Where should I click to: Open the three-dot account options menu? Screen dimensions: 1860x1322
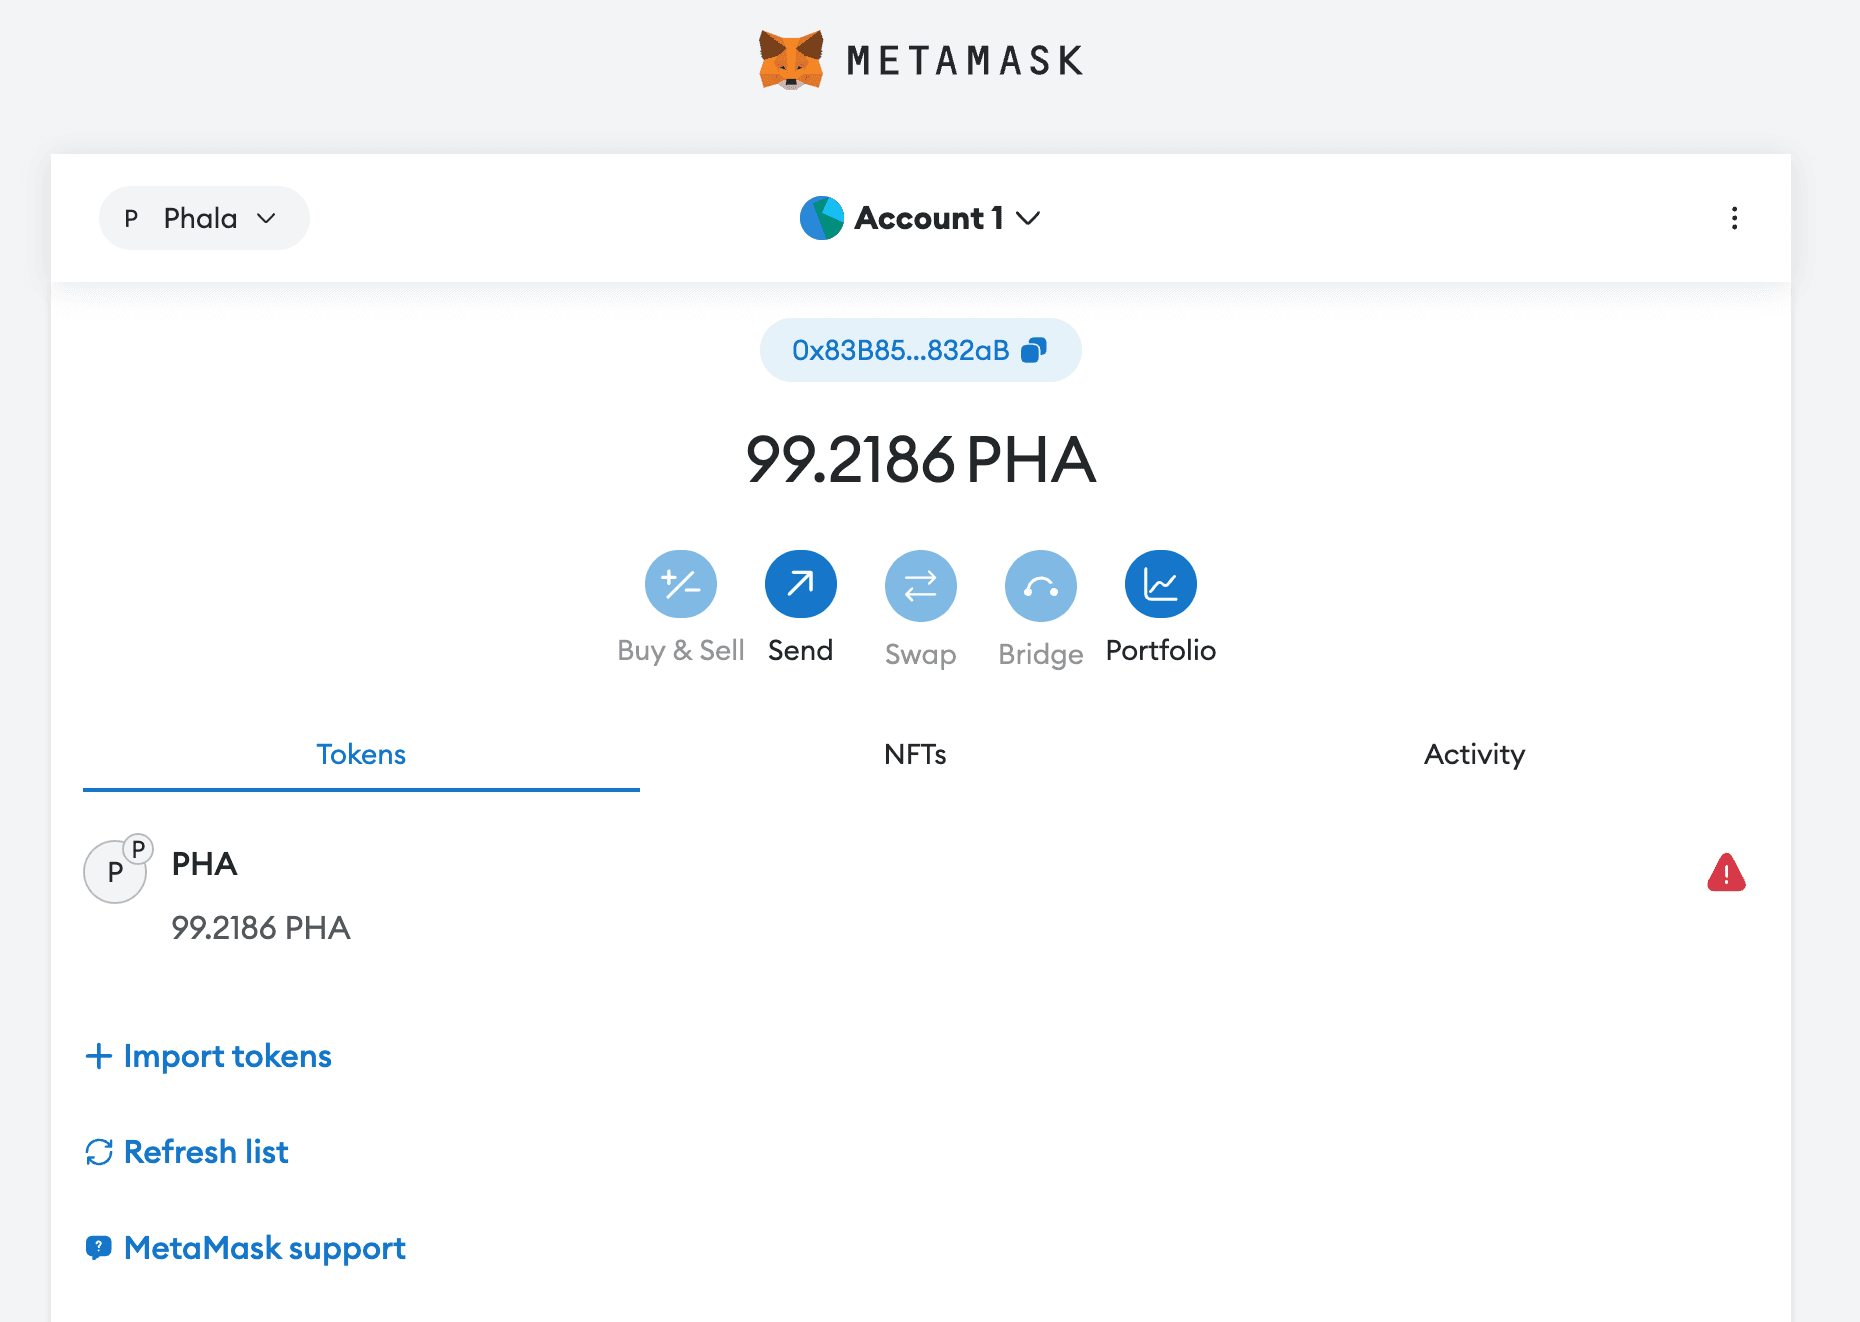tap(1734, 218)
